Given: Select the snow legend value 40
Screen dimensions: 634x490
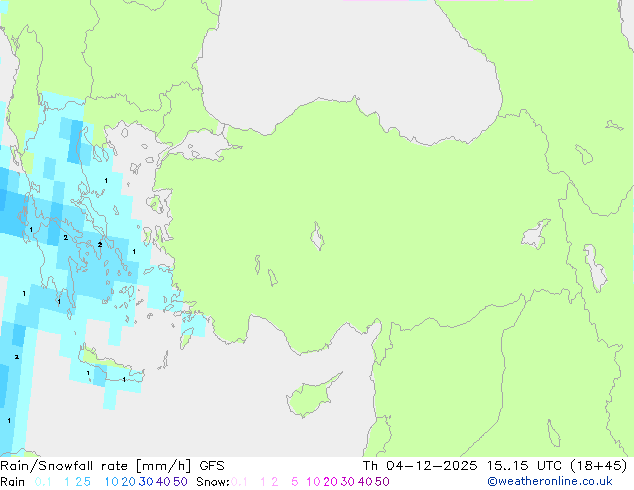Looking at the screenshot, I should [365, 482].
